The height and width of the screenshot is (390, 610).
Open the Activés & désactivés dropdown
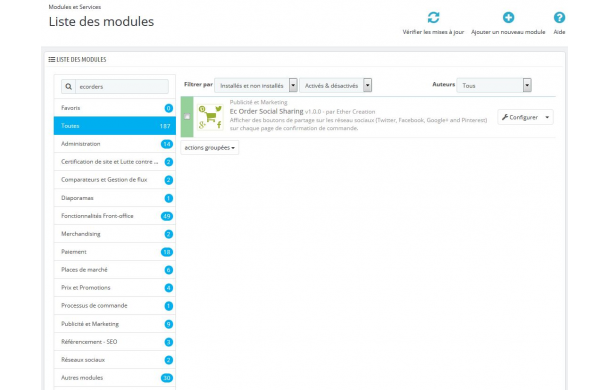point(335,85)
